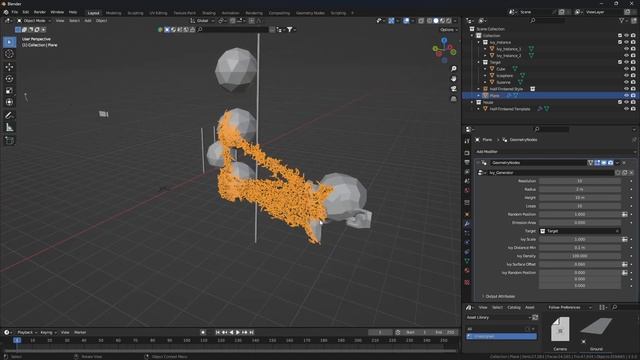The image size is (640, 360).
Task: Open the Object properties tab icon
Action: coord(467,214)
